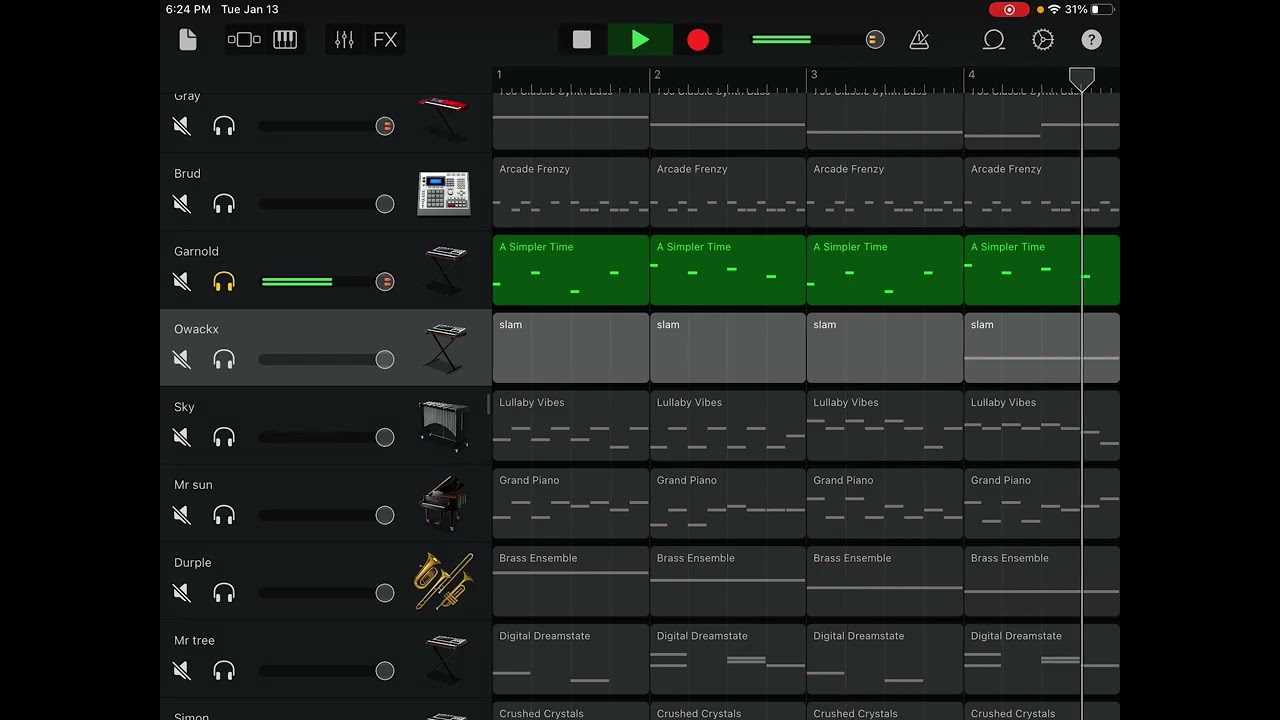Adjust Brud track volume slider

327,204
